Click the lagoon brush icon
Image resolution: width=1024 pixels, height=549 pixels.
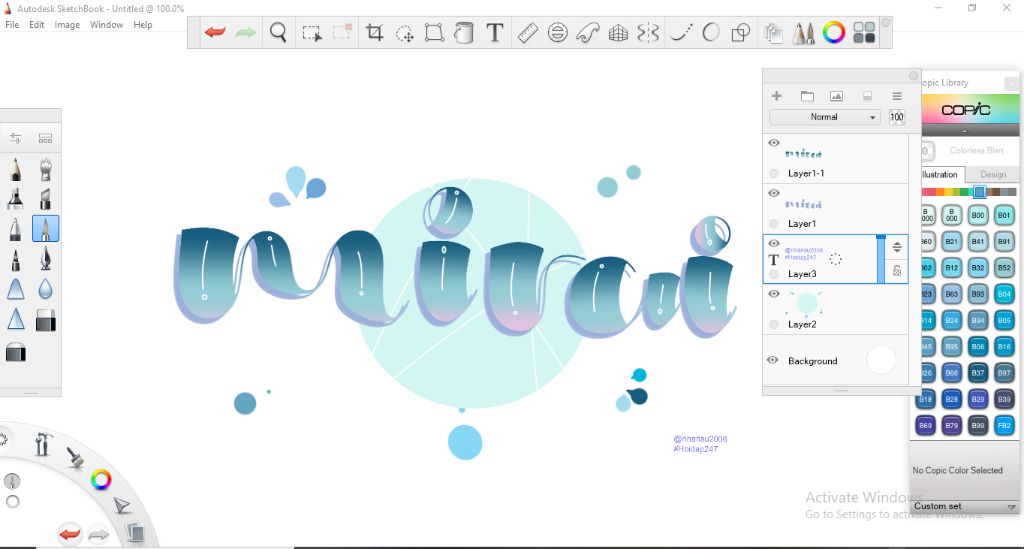coord(75,456)
